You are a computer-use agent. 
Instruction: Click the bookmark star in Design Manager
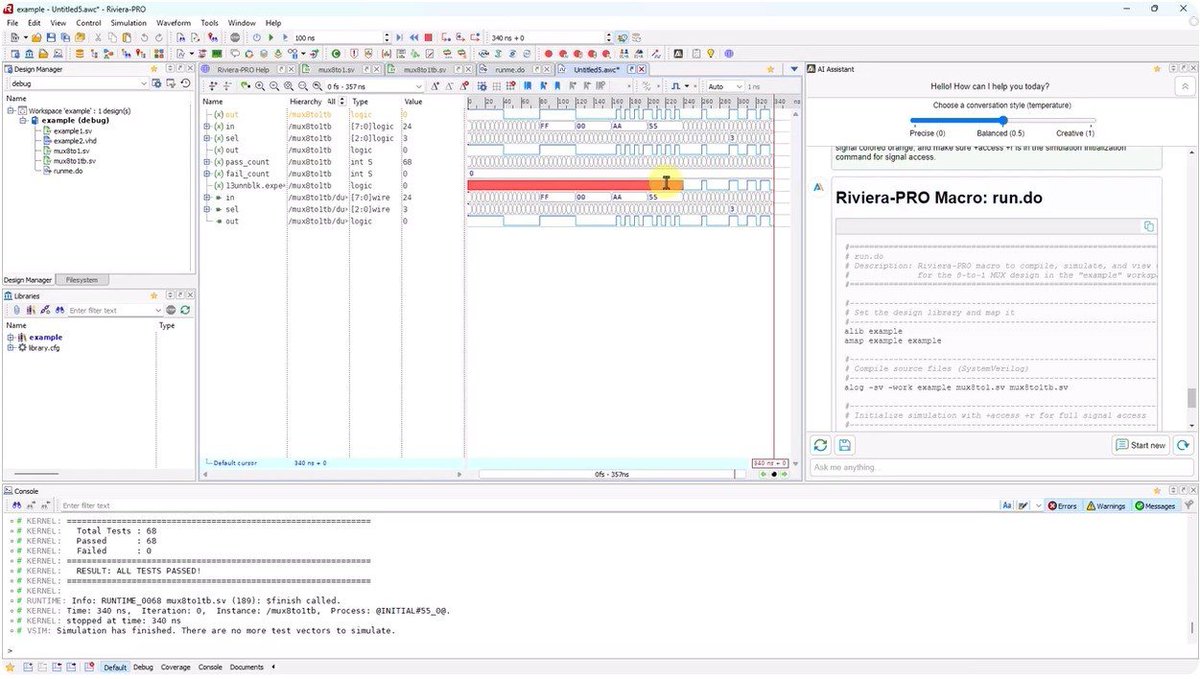point(154,69)
